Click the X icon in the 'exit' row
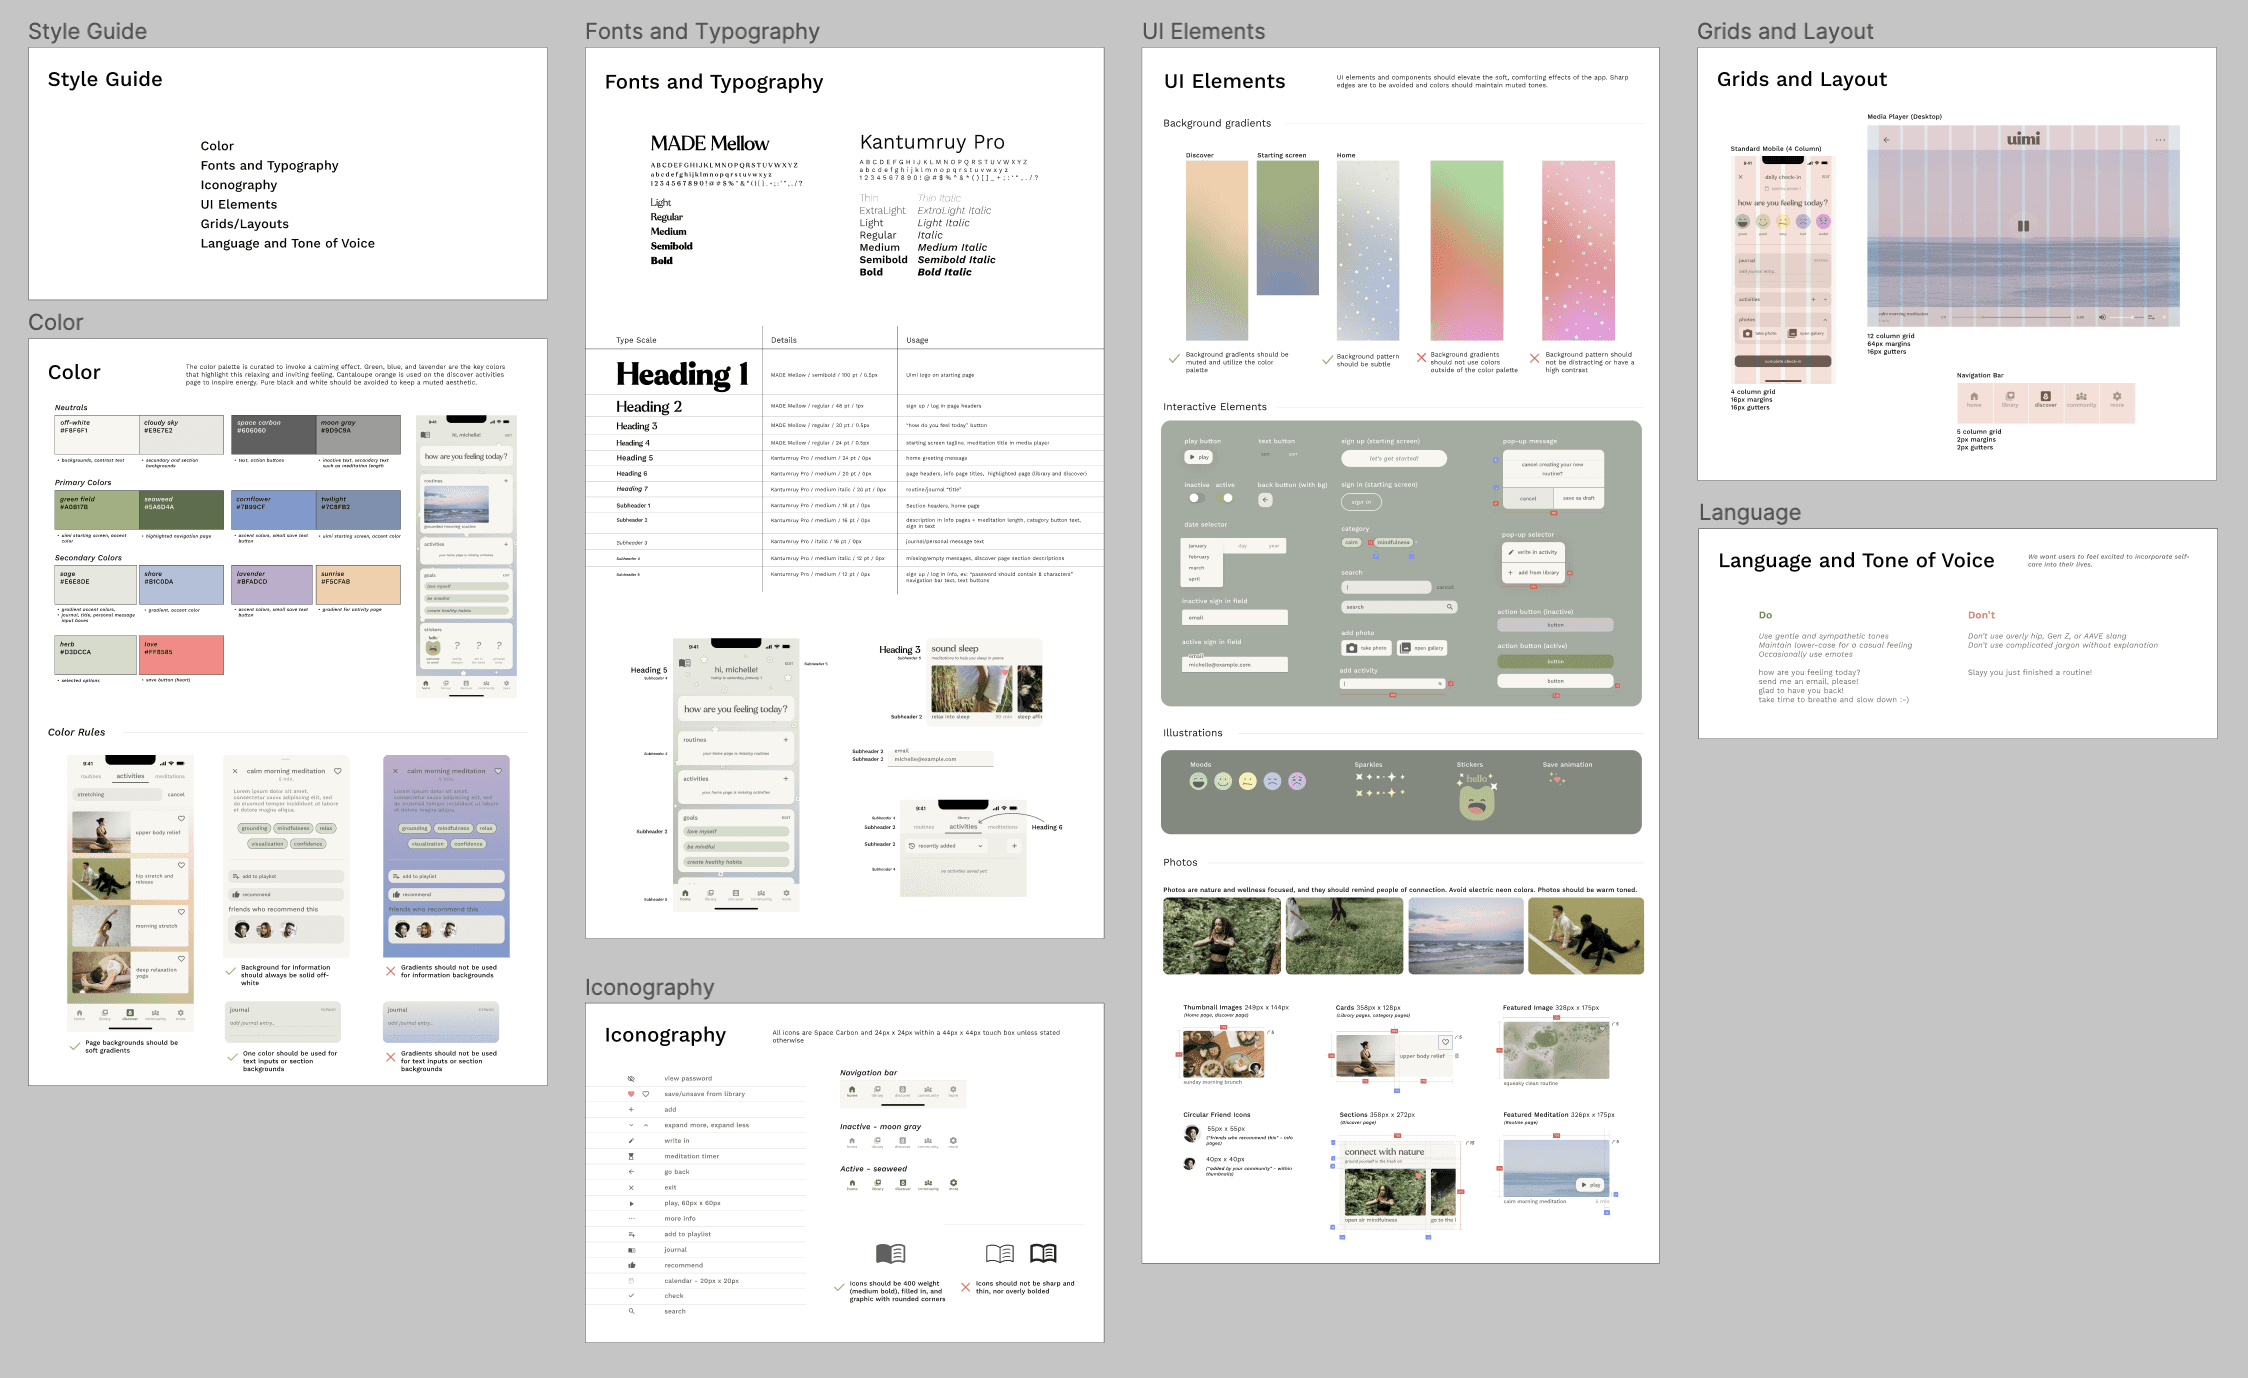This screenshot has width=2248, height=1378. tap(631, 1187)
